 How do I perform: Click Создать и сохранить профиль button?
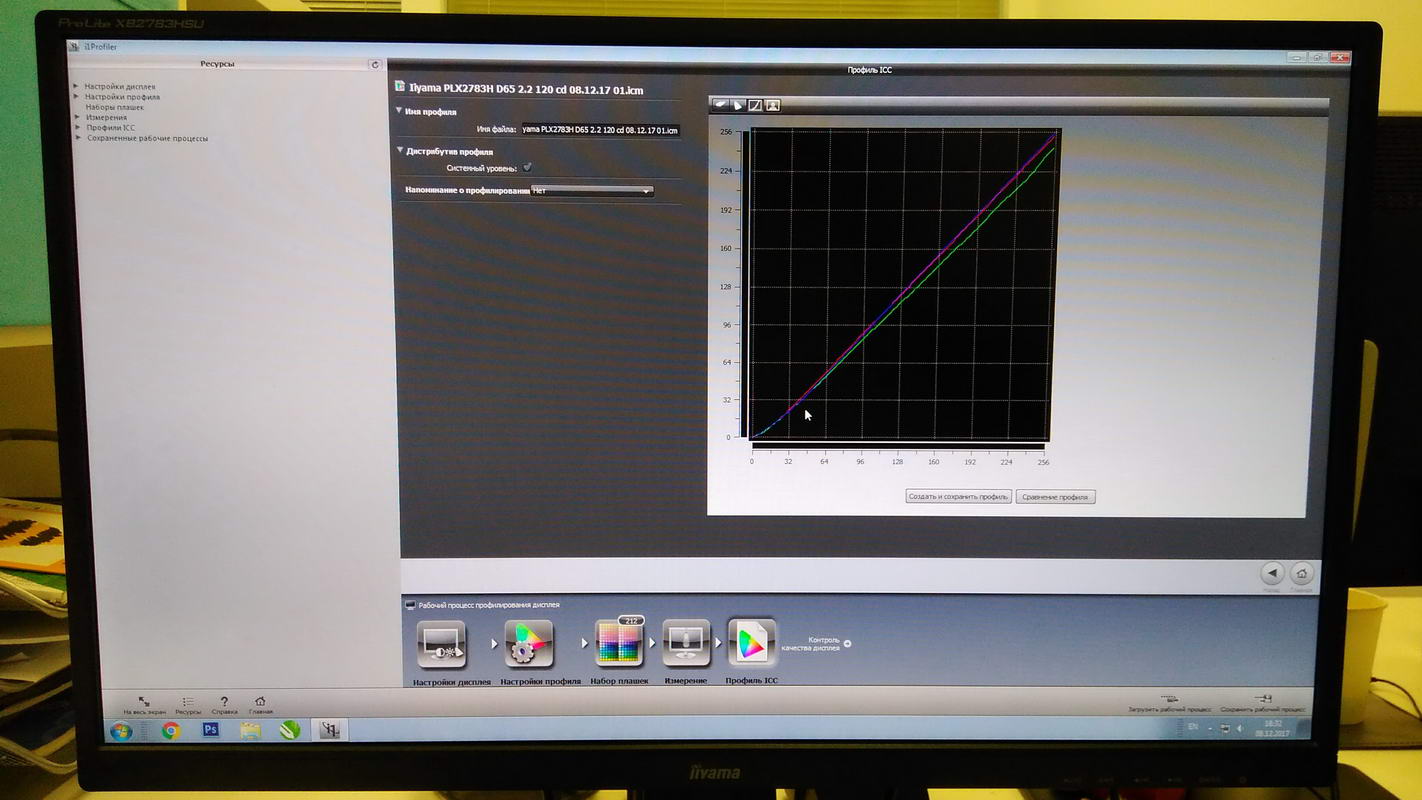tap(959, 496)
